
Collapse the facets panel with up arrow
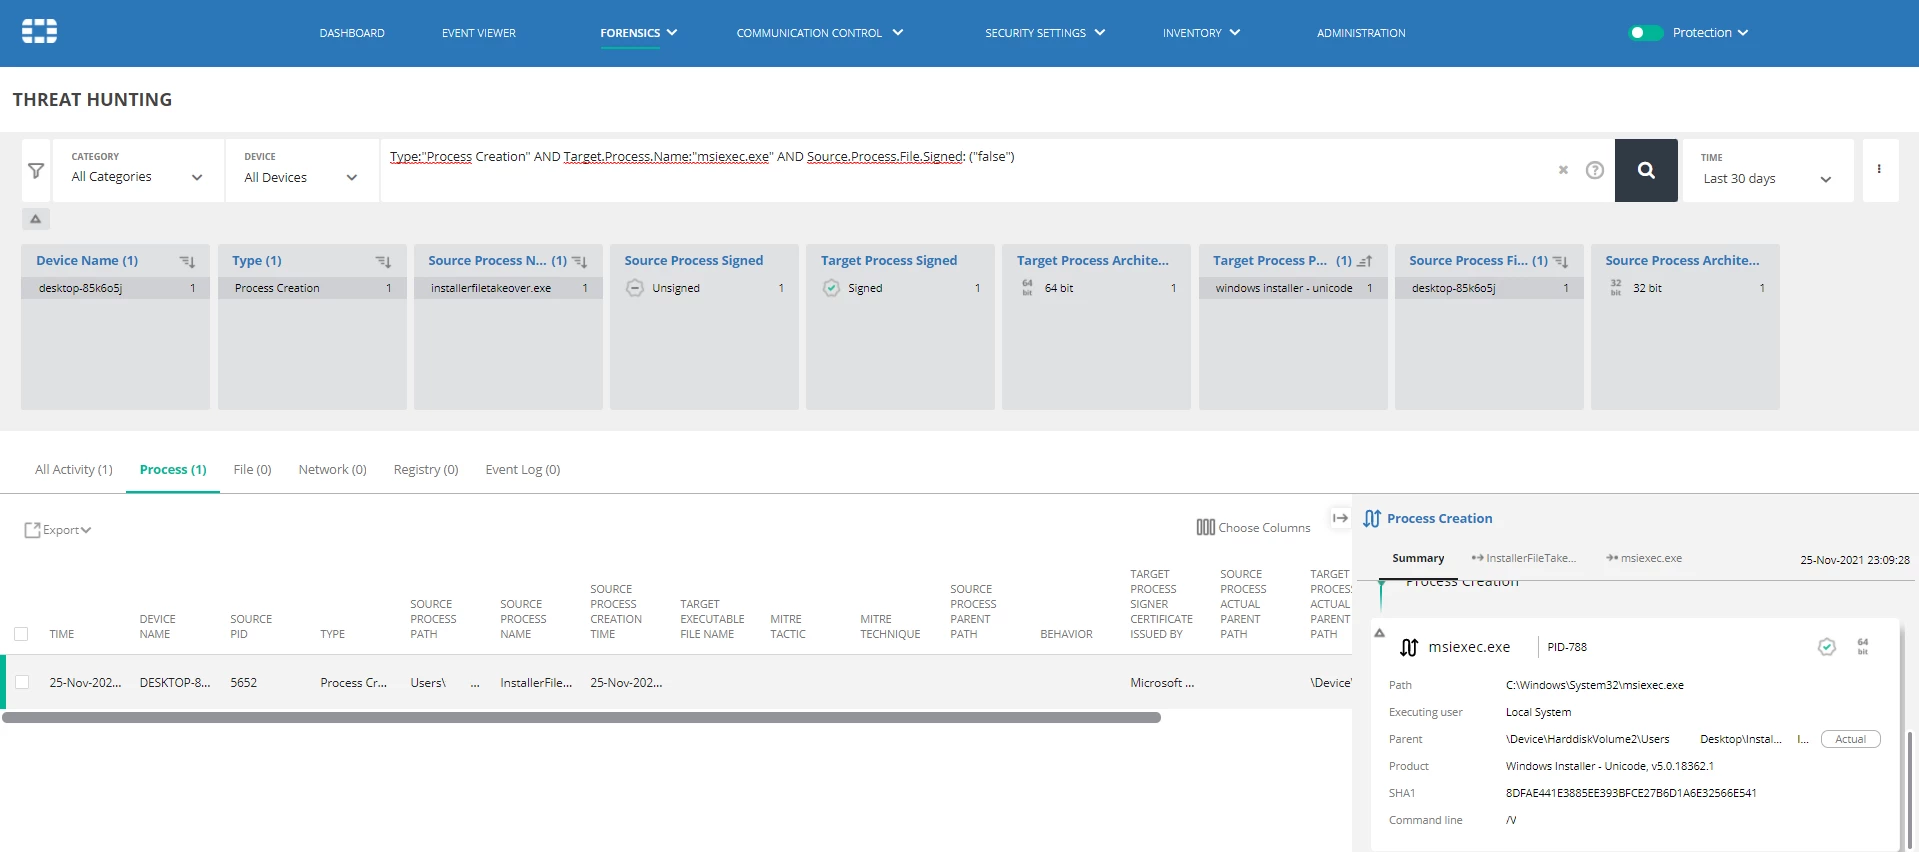coord(35,219)
